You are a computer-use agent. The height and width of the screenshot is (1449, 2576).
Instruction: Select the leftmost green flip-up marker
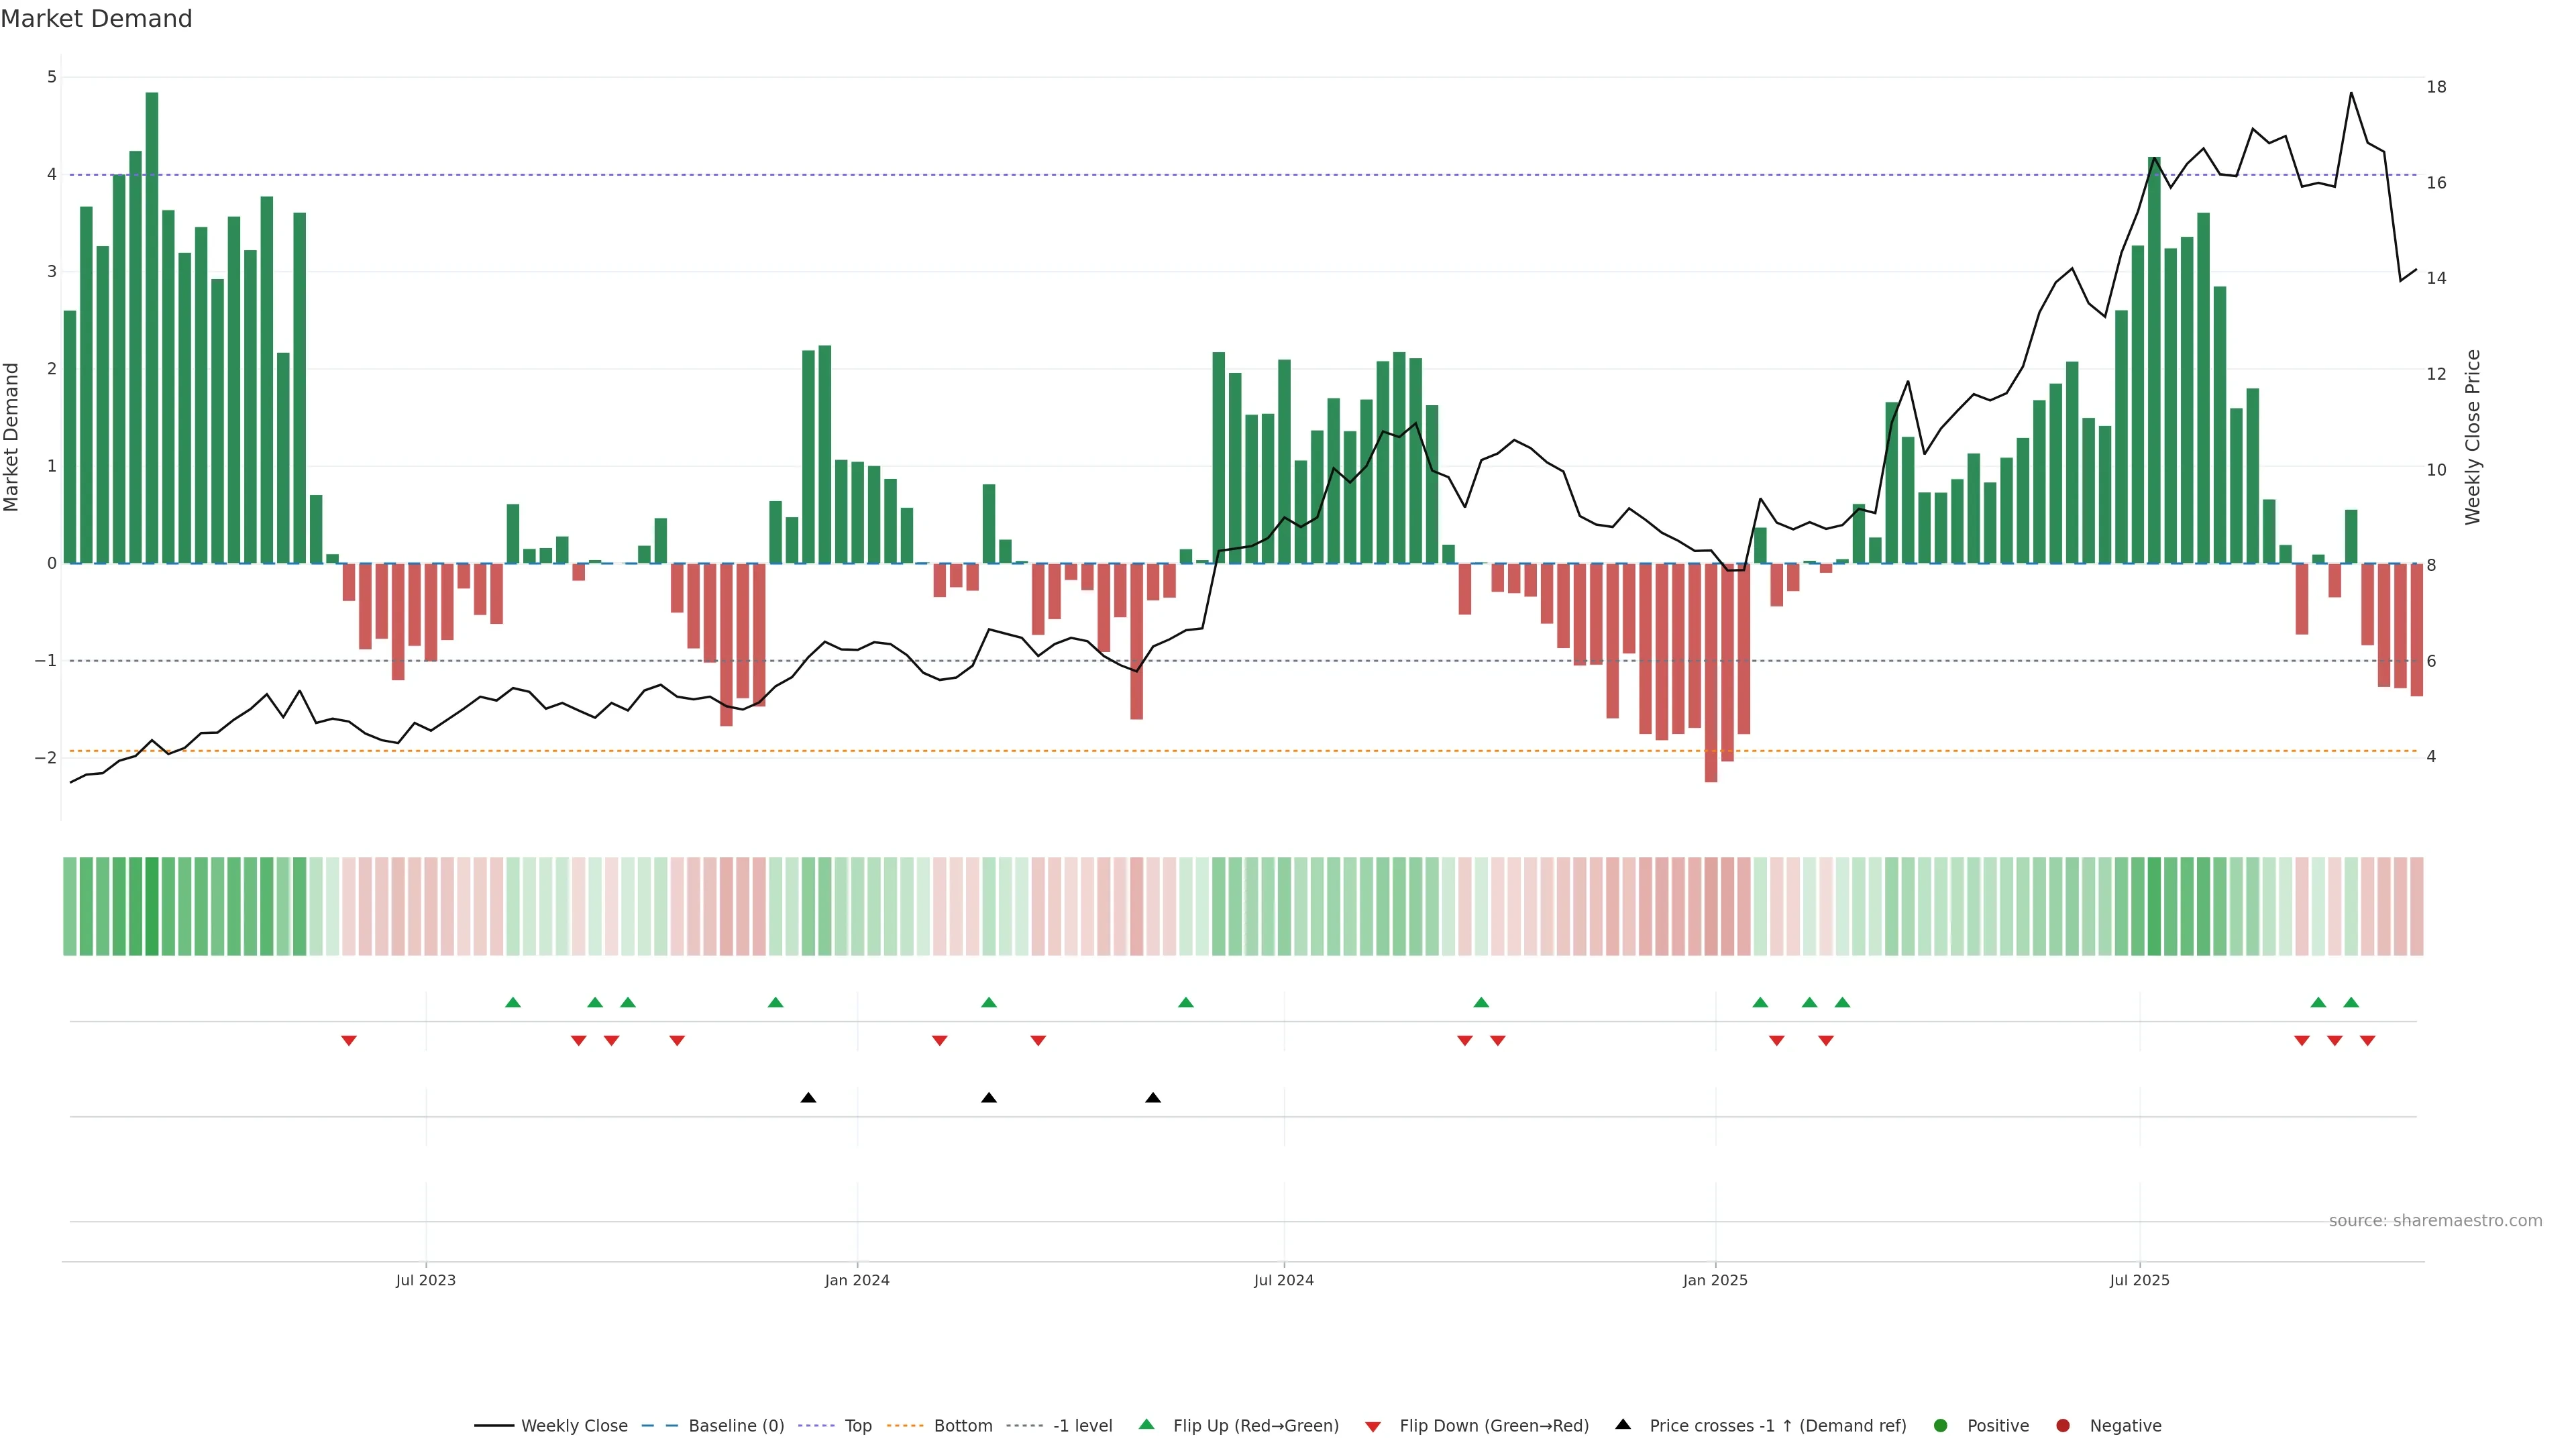coord(513,1003)
